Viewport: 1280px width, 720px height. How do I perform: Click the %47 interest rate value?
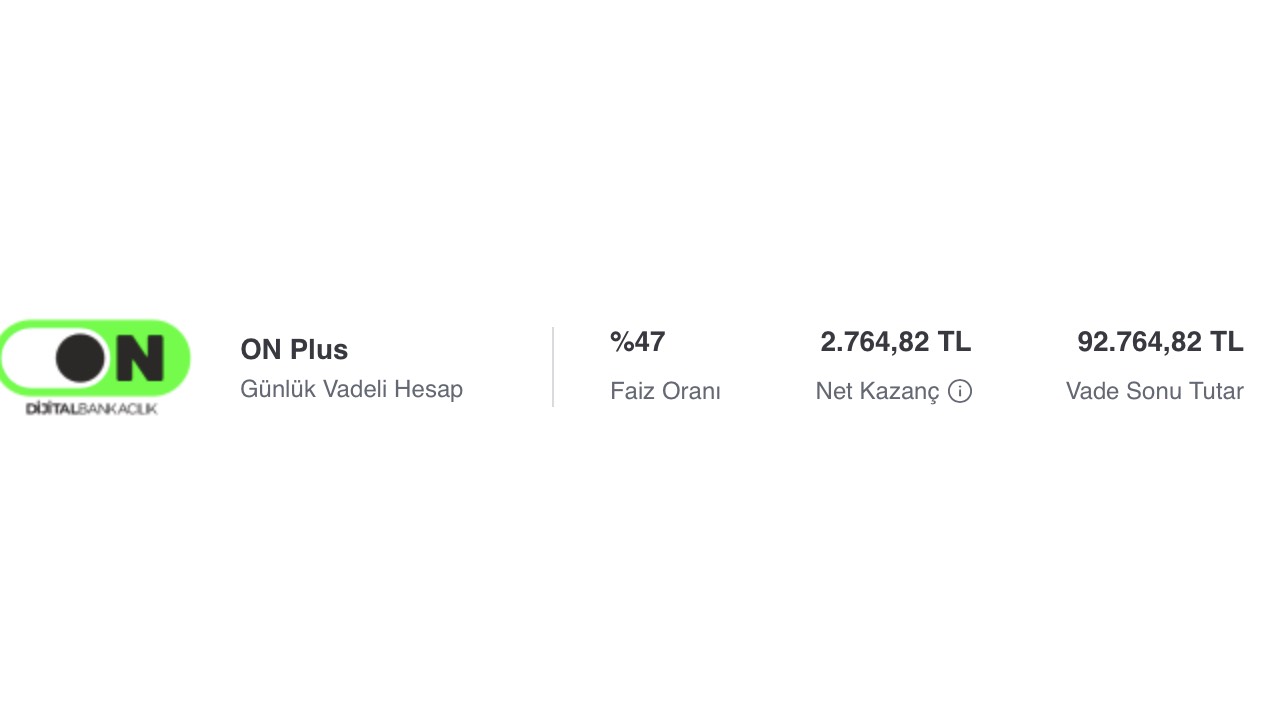click(x=637, y=342)
